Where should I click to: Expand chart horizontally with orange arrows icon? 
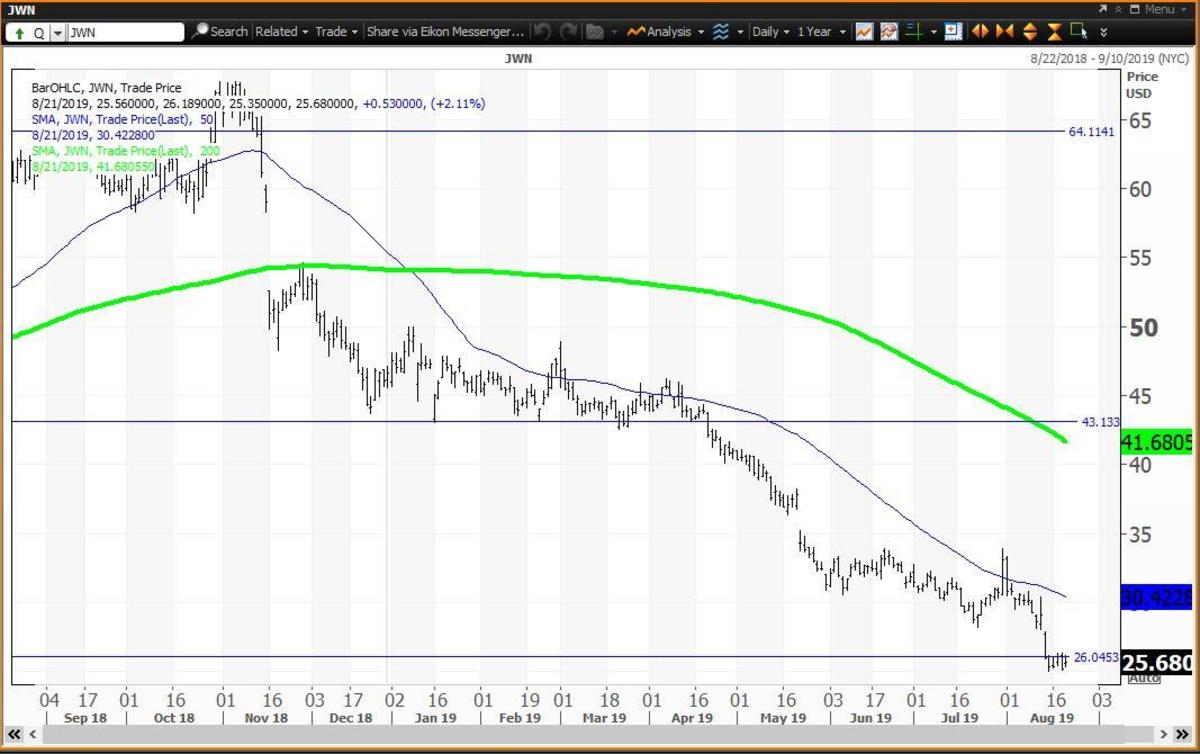[982, 32]
